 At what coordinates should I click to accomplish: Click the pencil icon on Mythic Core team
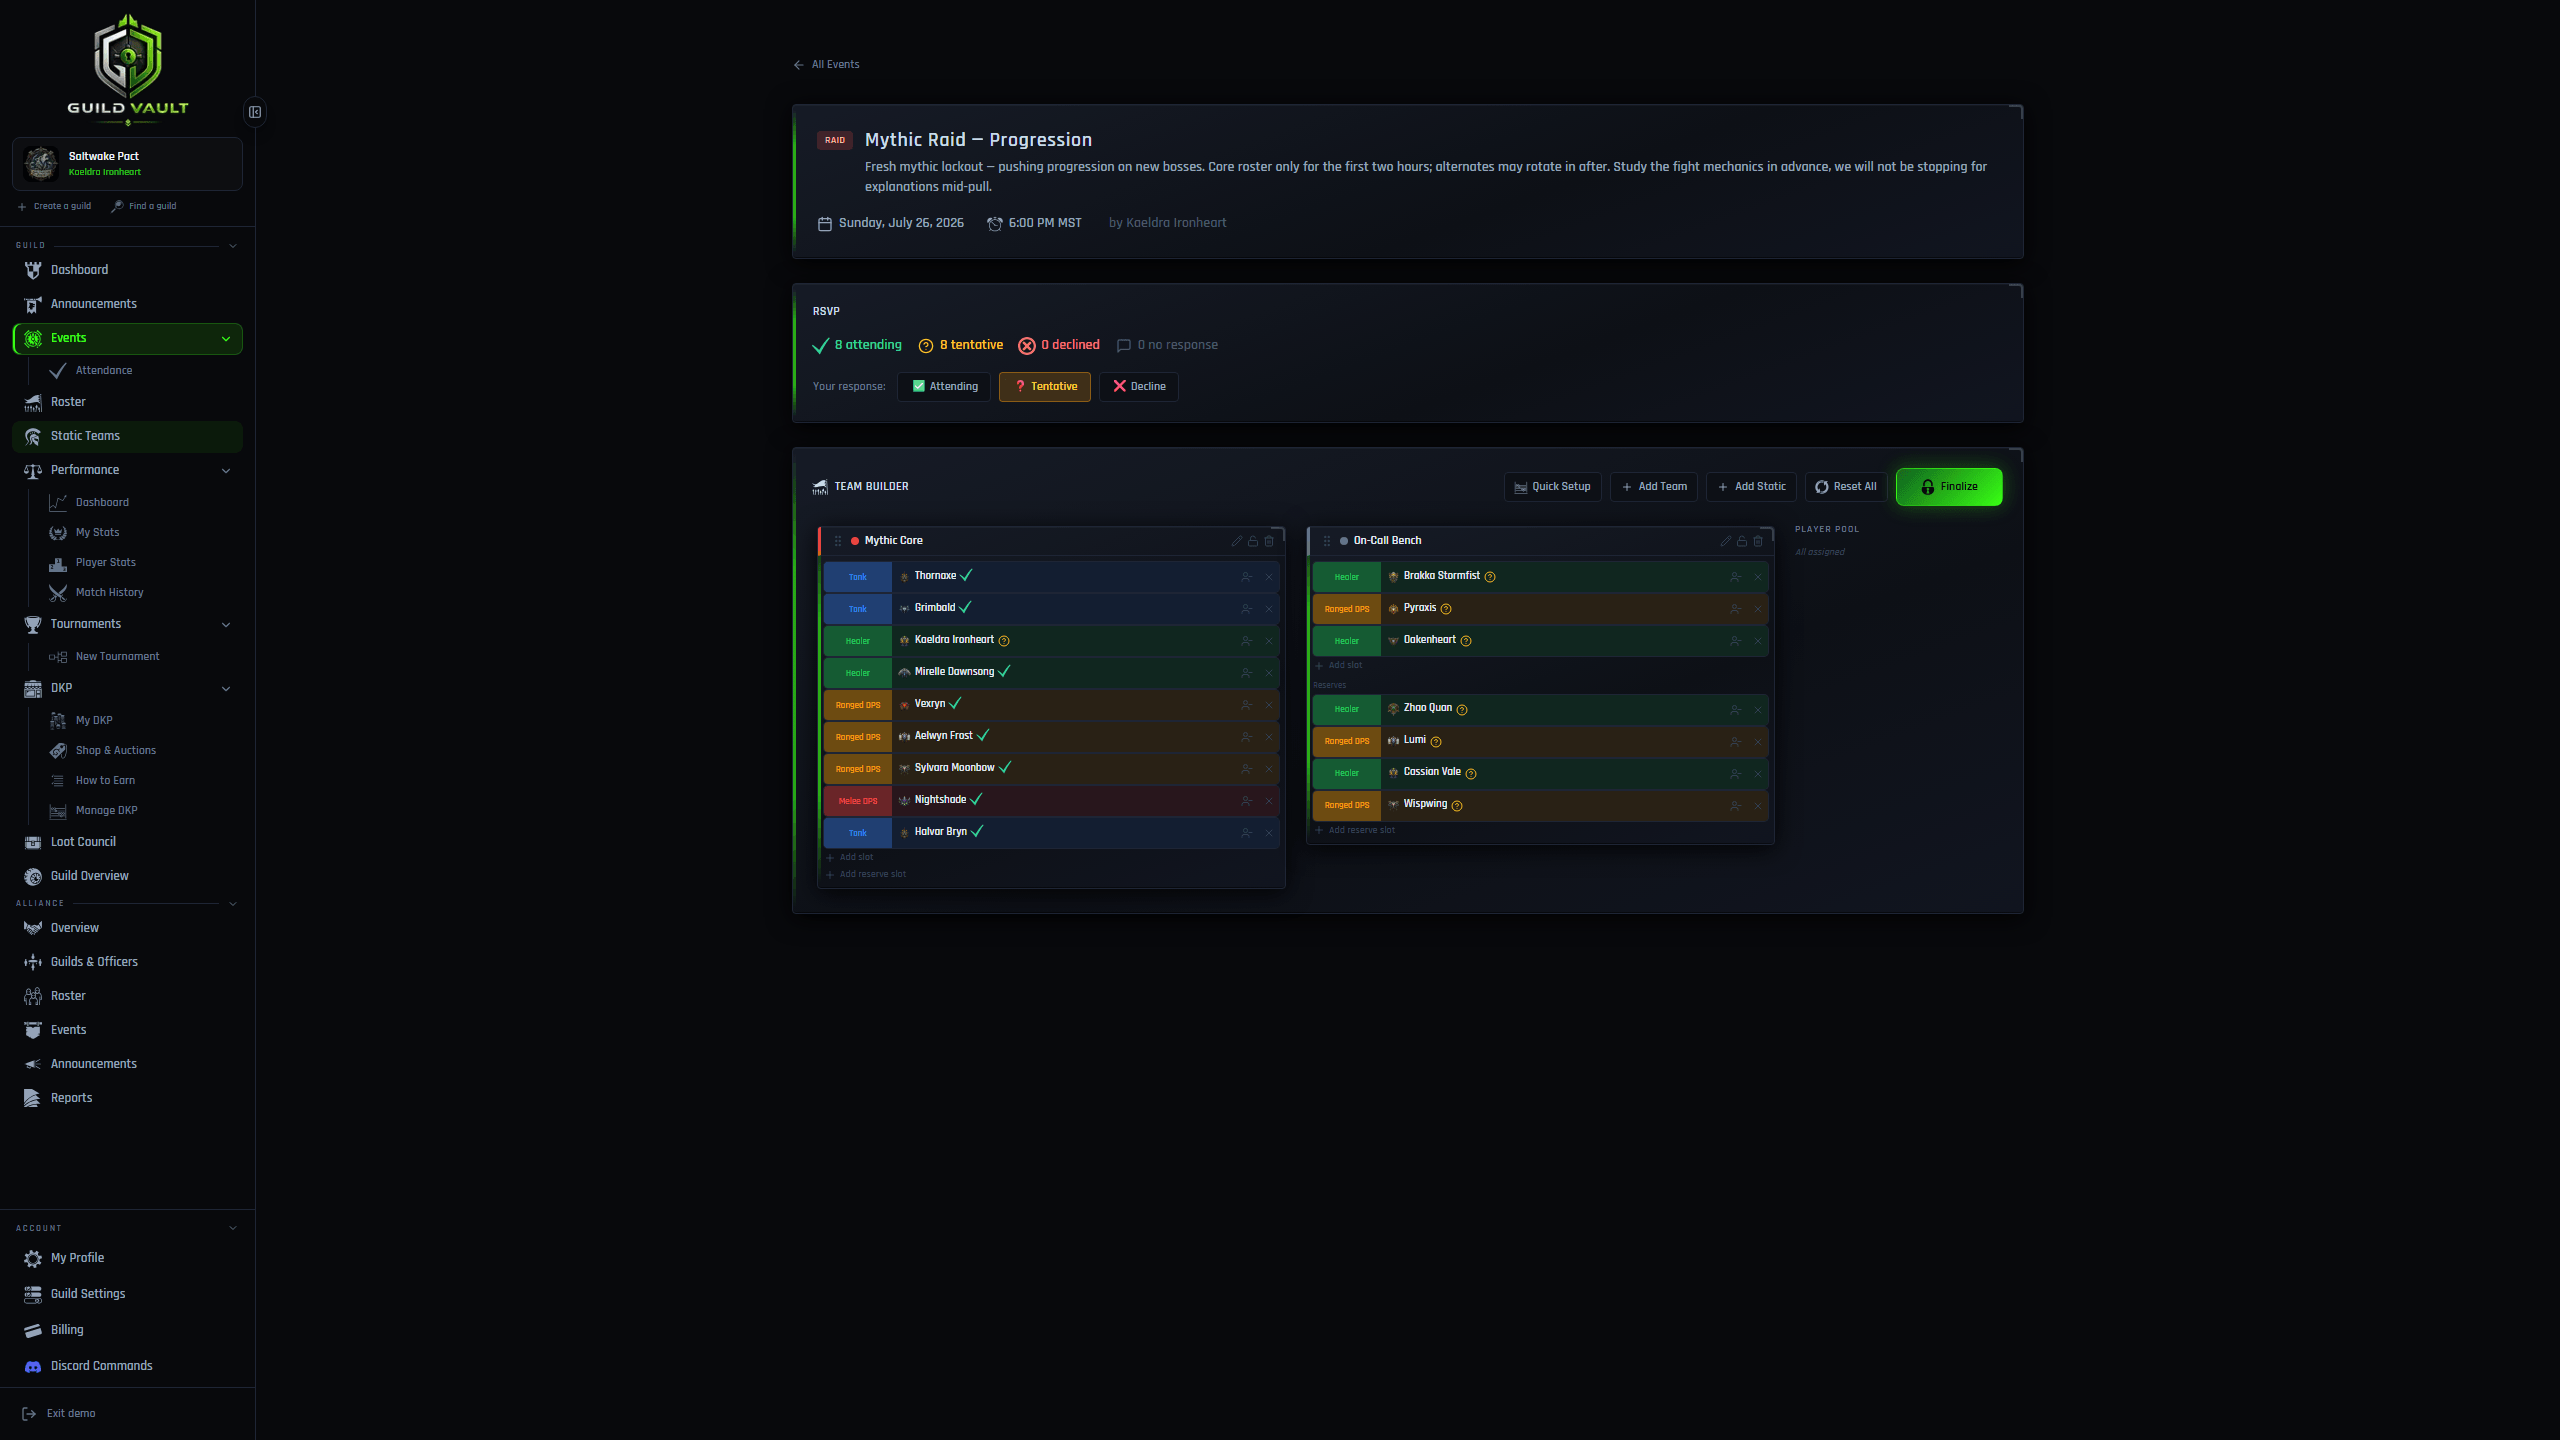coord(1237,541)
